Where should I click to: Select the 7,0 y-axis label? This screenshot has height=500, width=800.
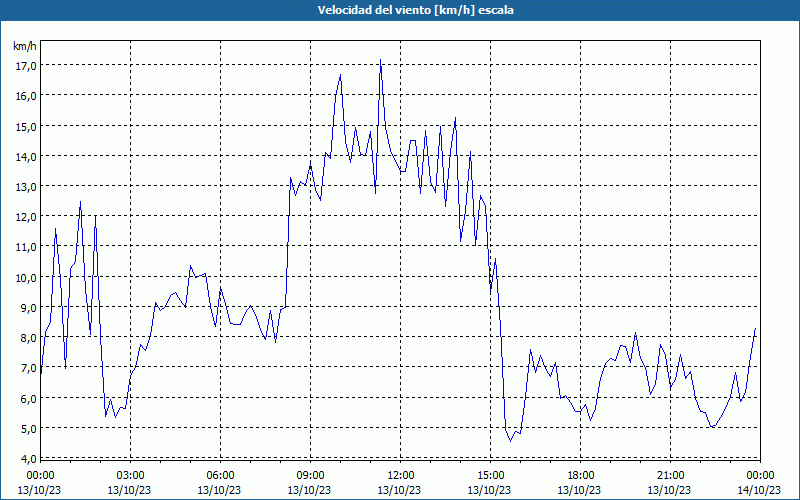(27, 368)
